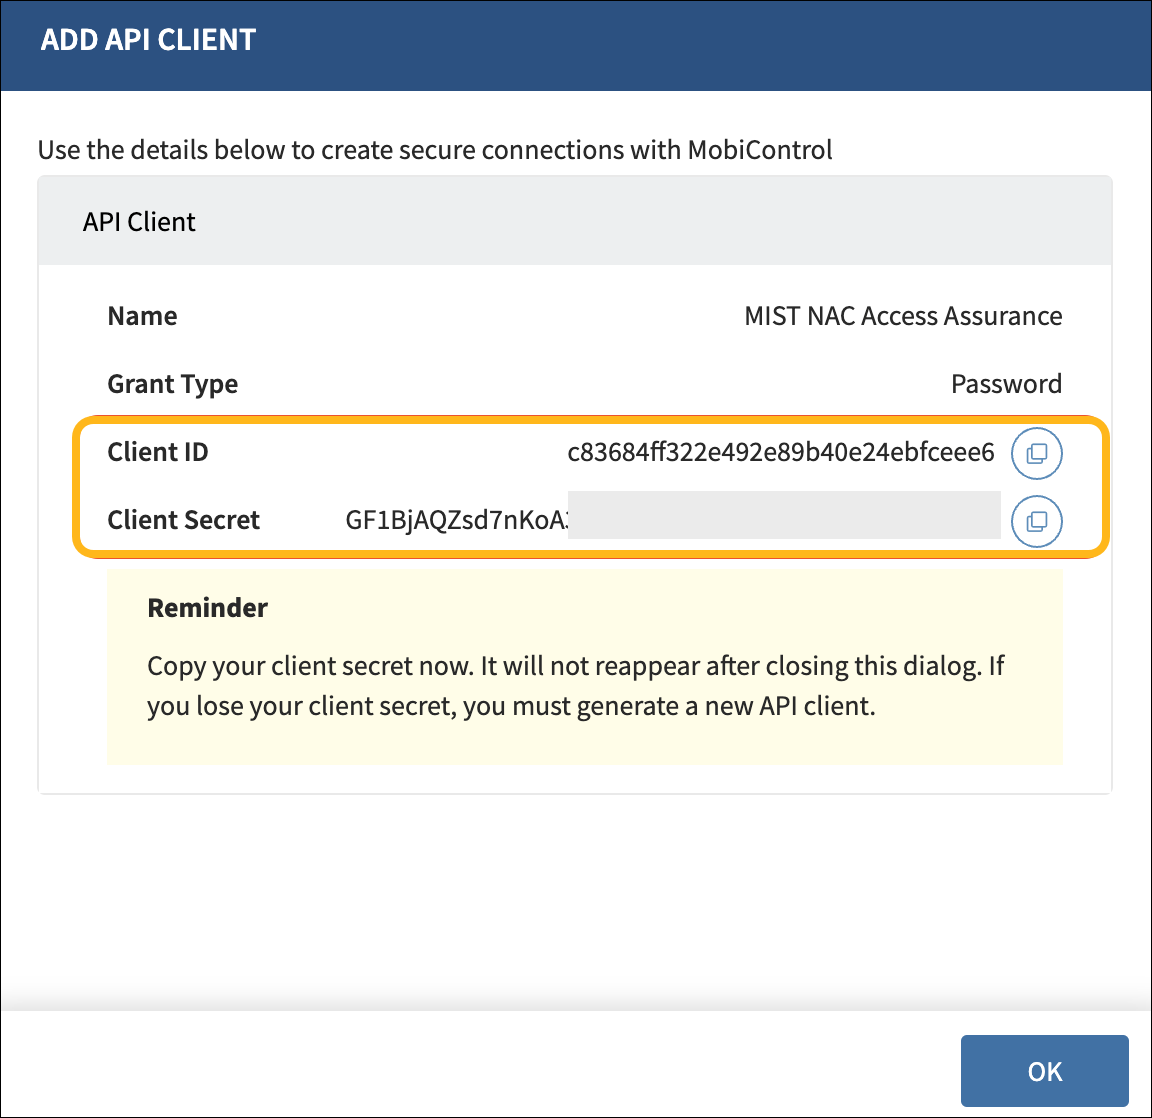Click the Client ID label
Viewport: 1152px width, 1118px height.
pos(158,452)
